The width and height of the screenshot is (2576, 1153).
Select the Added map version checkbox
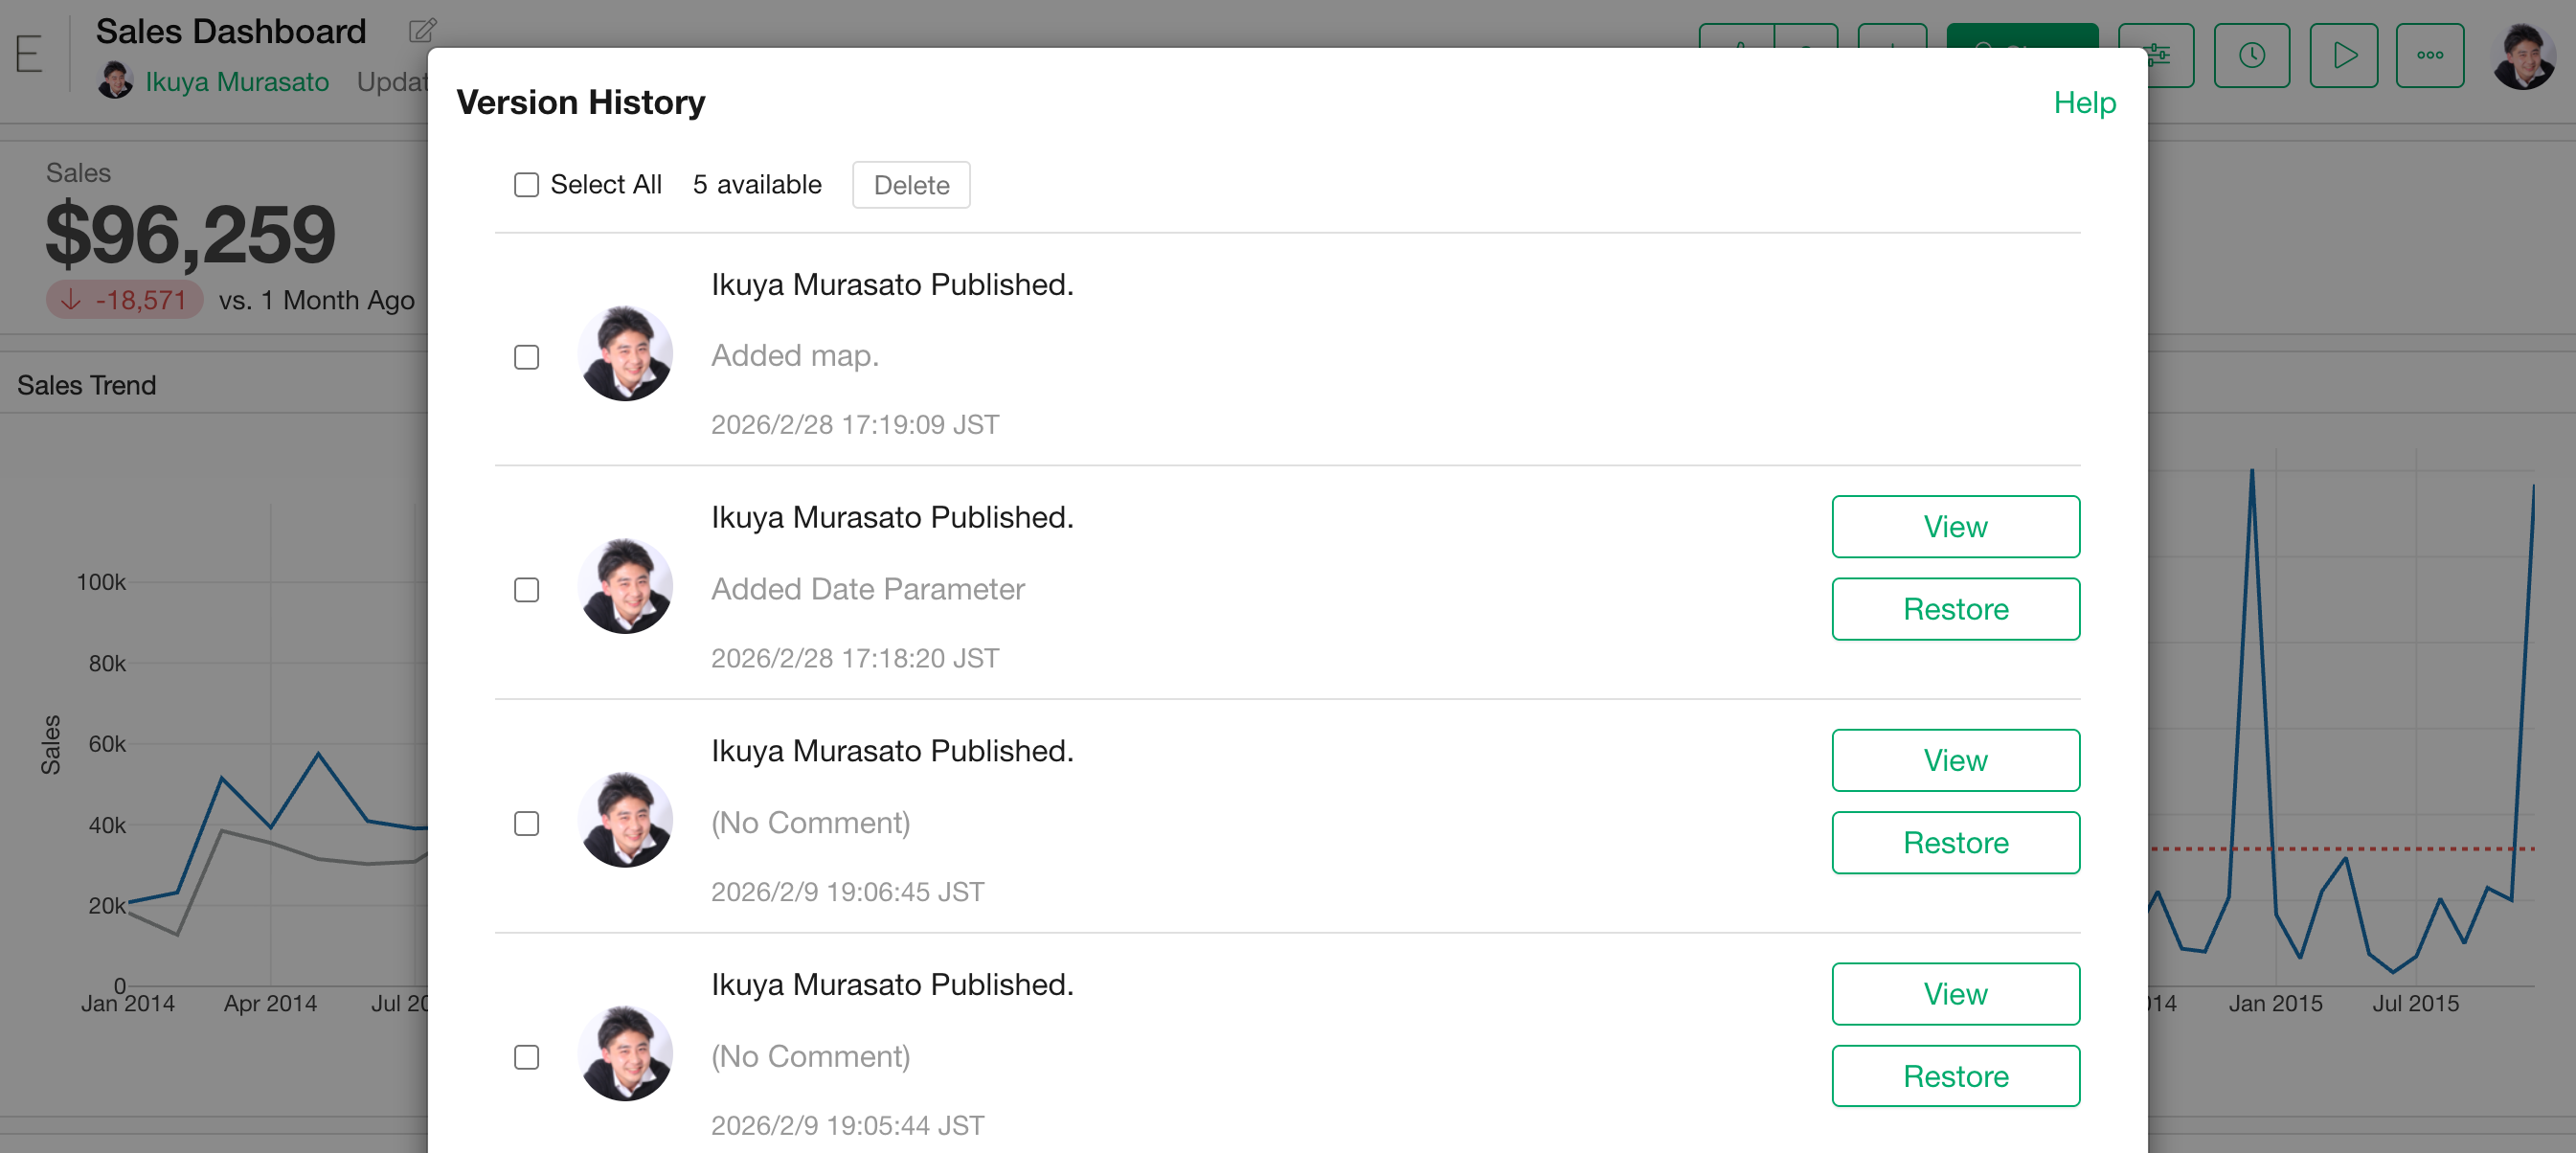(x=526, y=357)
